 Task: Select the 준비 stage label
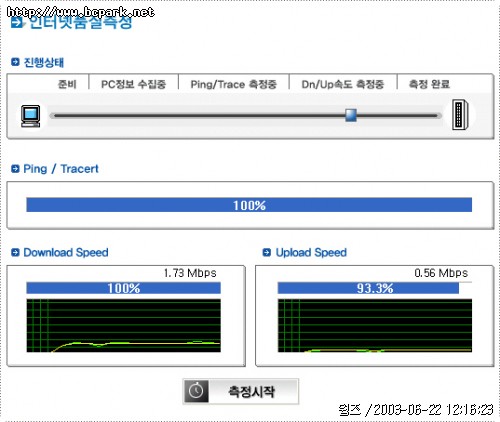(67, 84)
